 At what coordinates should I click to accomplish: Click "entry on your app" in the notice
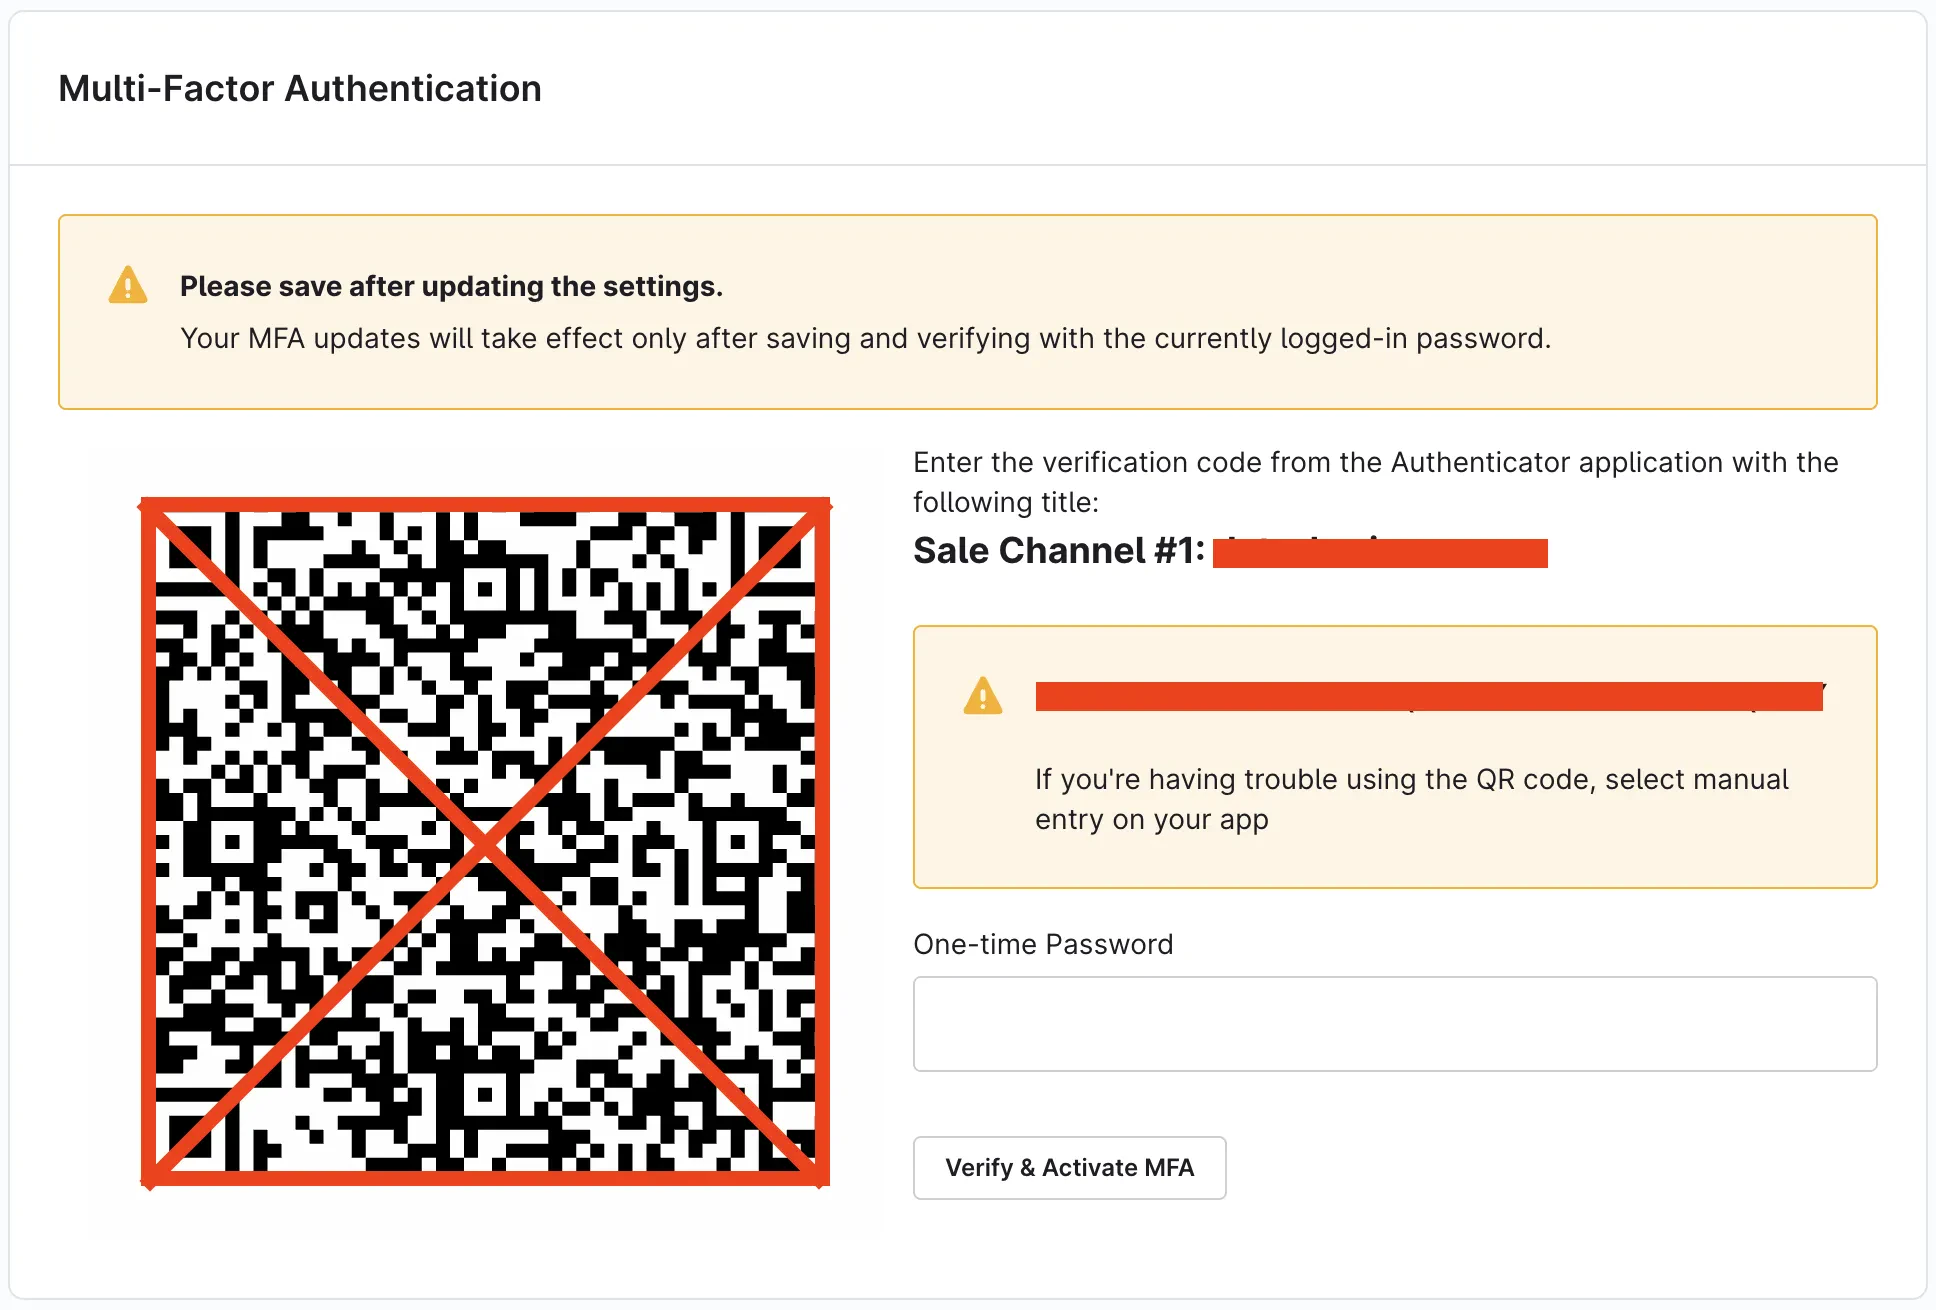click(1151, 820)
